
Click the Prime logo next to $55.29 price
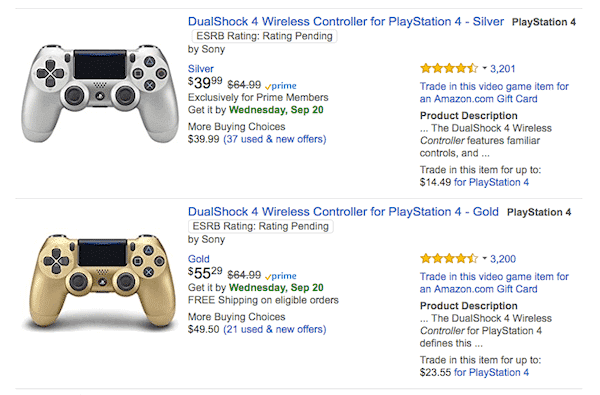pyautogui.click(x=281, y=276)
